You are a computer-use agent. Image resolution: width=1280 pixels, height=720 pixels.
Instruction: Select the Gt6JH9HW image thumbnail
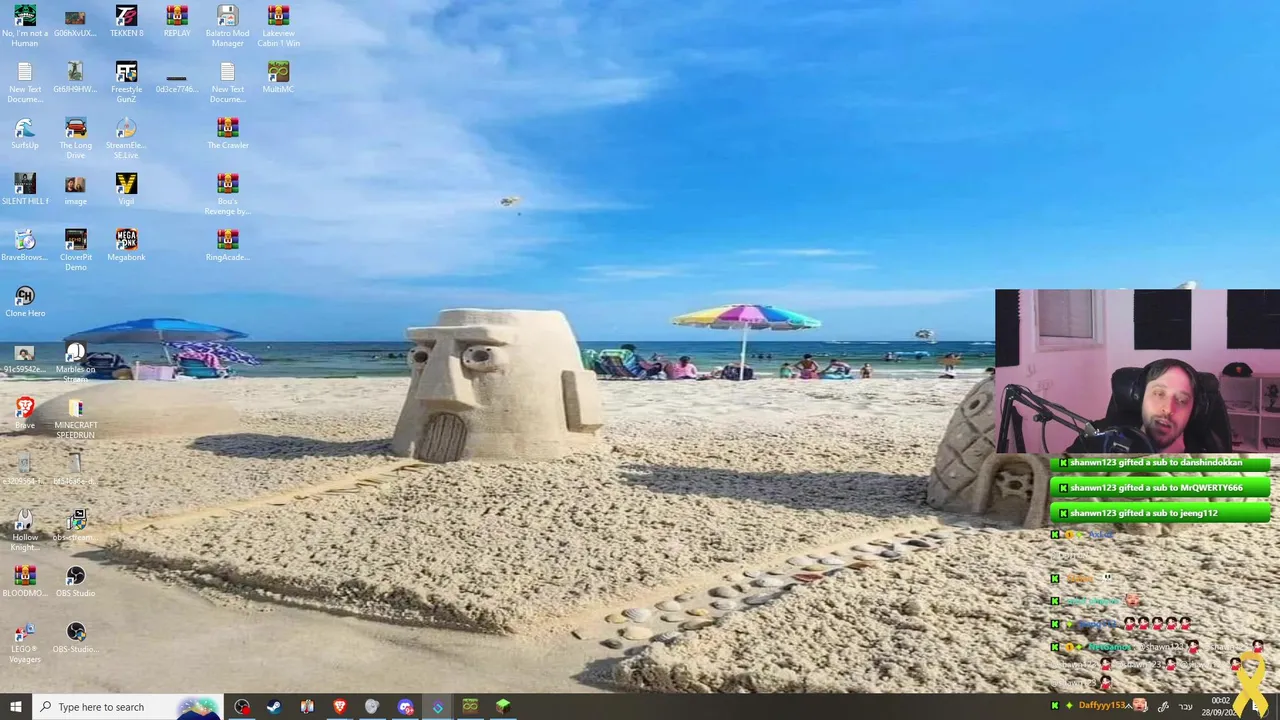coord(75,77)
